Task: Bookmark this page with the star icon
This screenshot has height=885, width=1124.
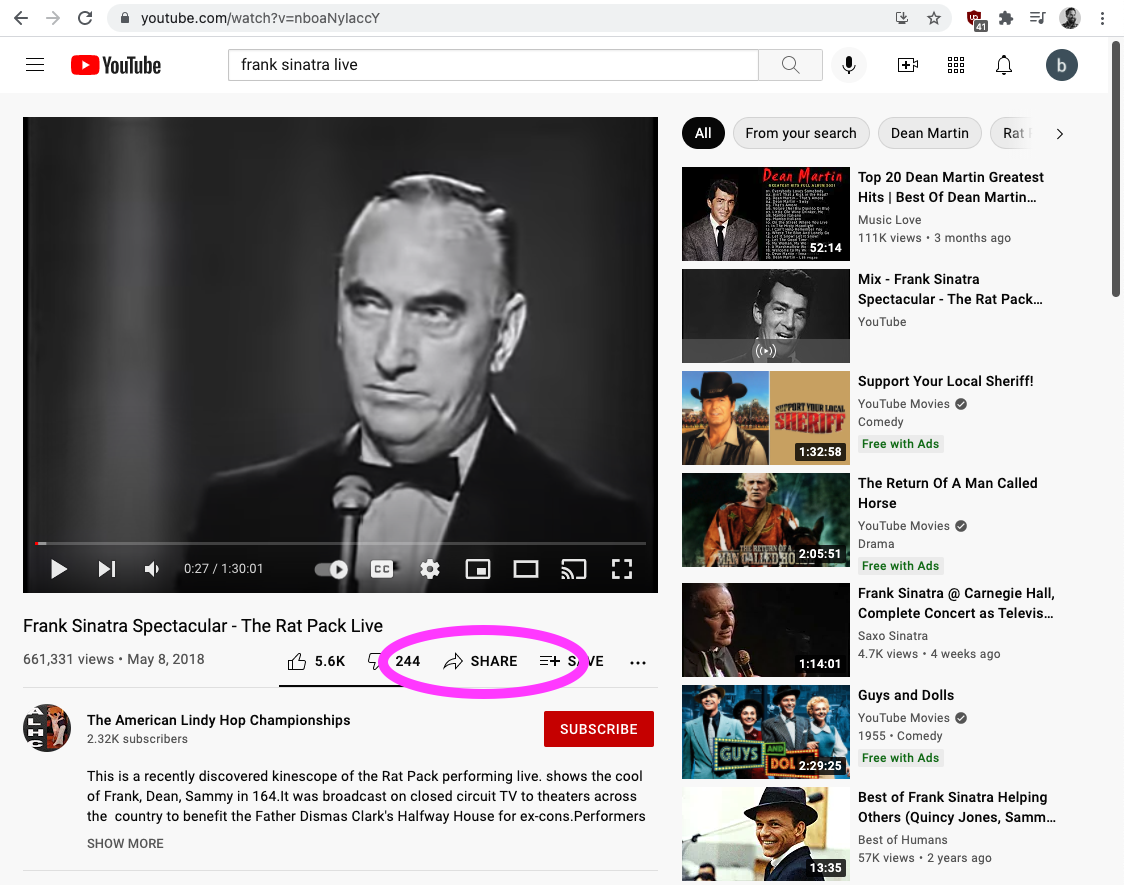Action: pyautogui.click(x=933, y=18)
